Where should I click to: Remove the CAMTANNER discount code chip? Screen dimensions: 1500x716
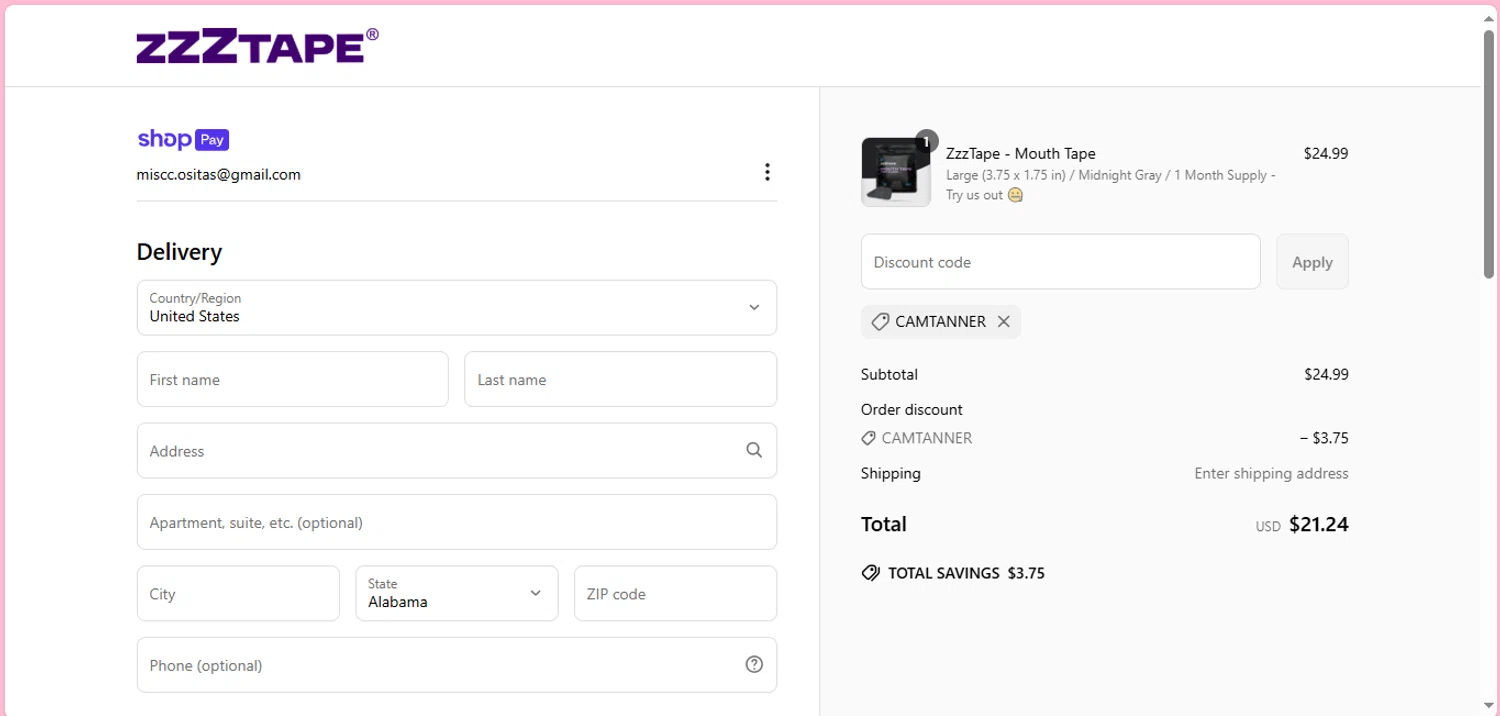(1004, 322)
